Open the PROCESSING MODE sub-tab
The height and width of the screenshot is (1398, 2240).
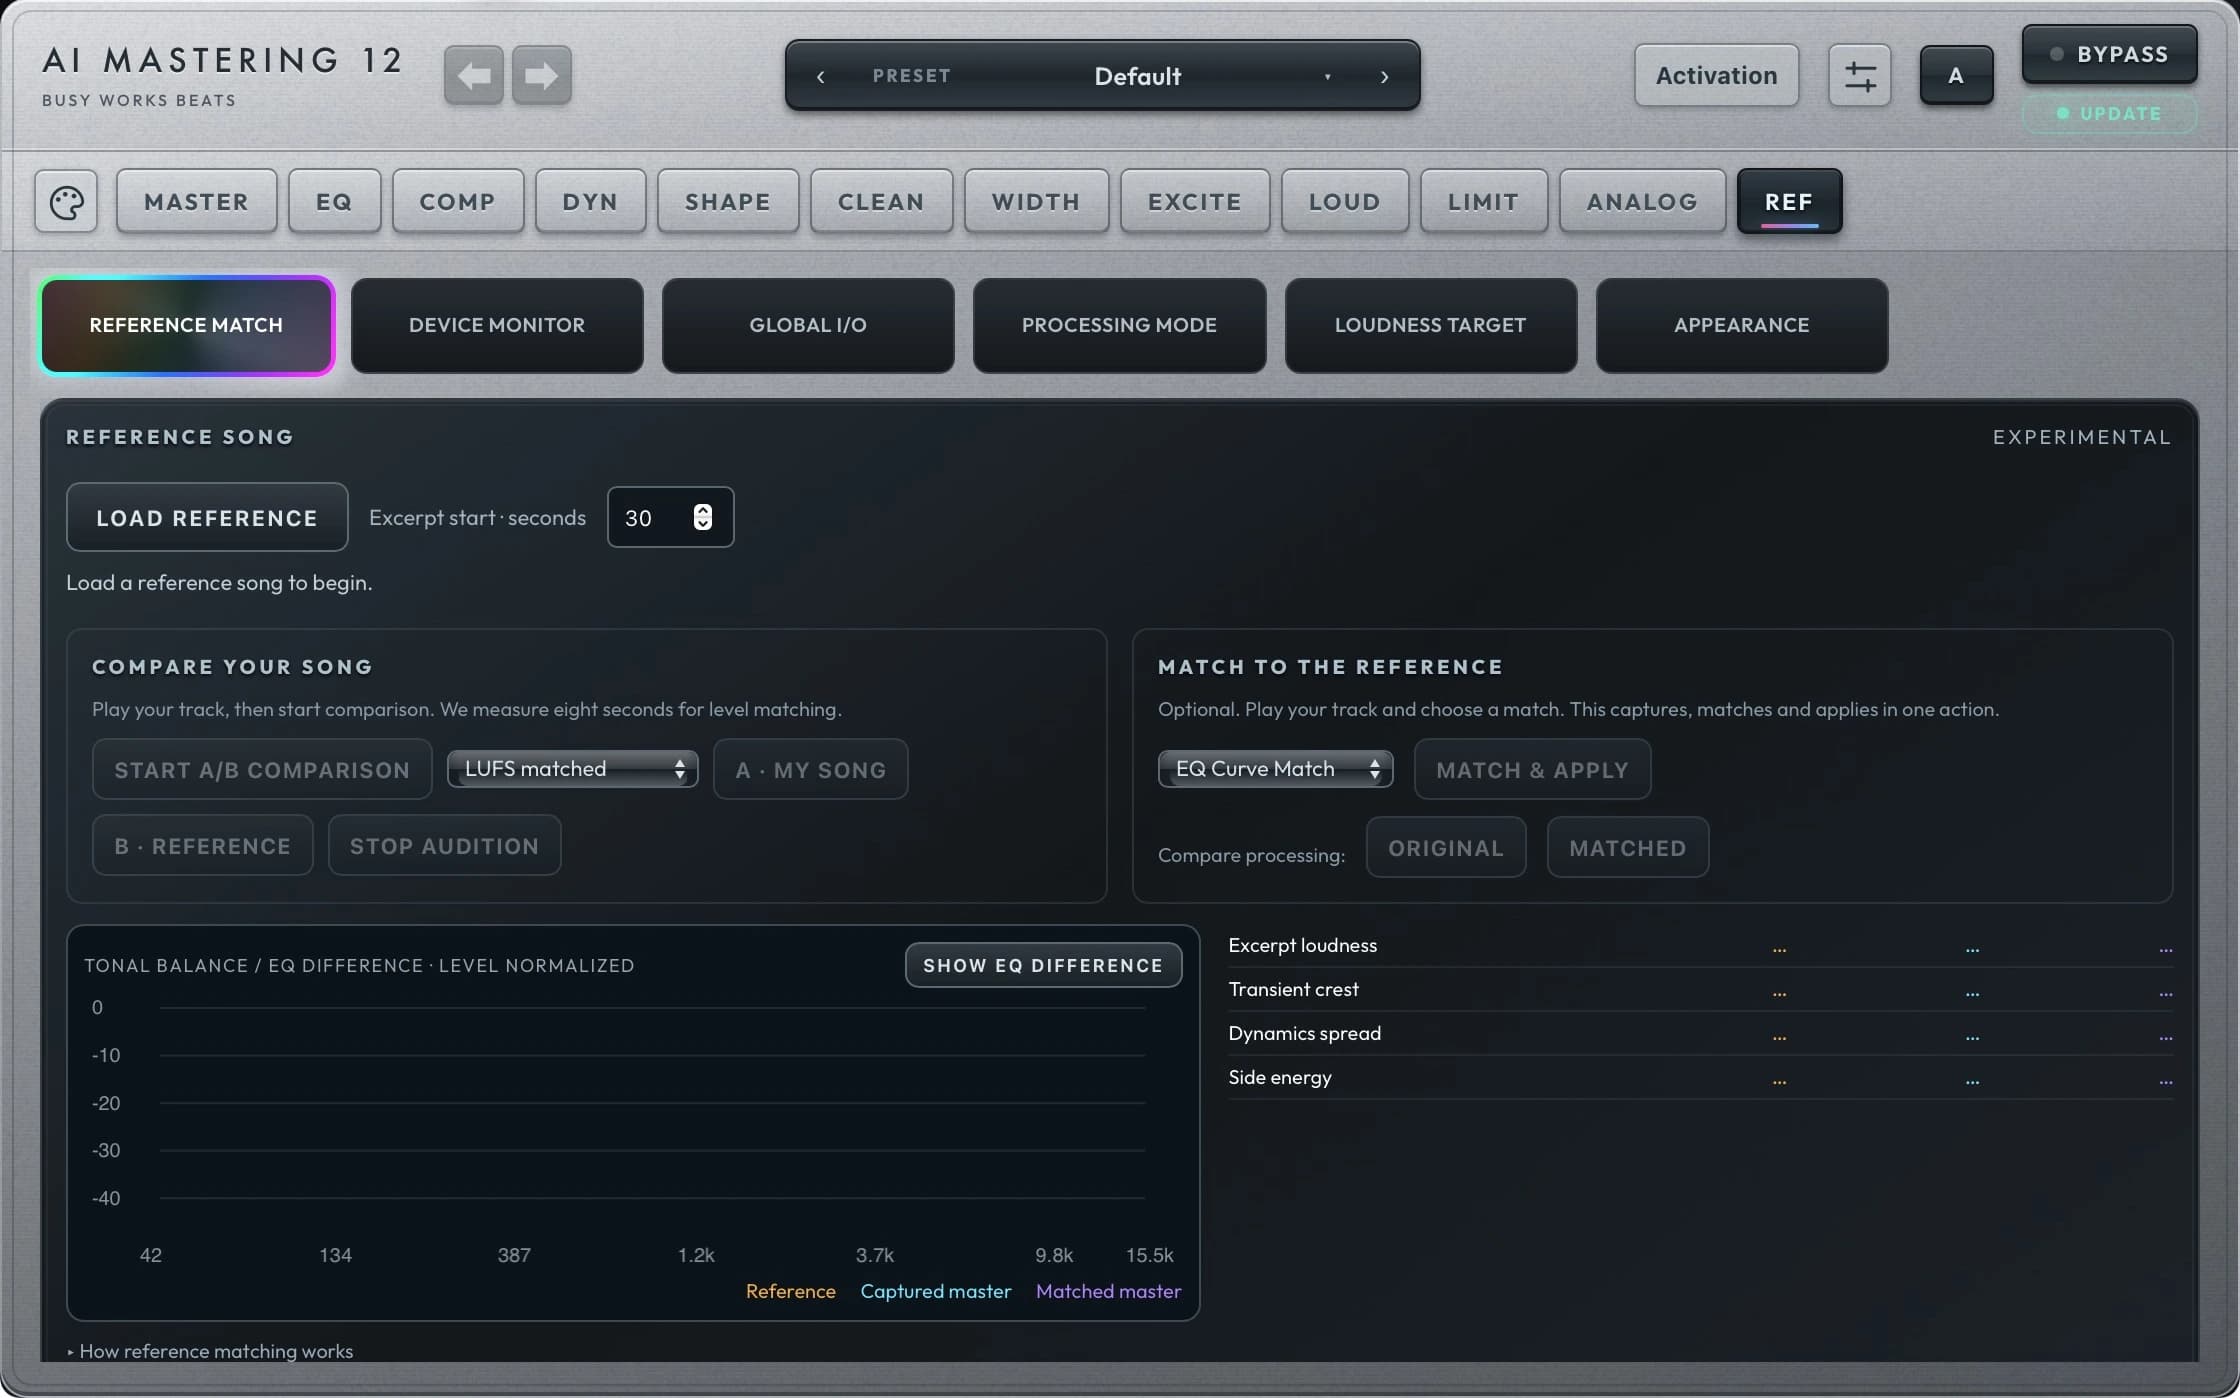point(1119,325)
